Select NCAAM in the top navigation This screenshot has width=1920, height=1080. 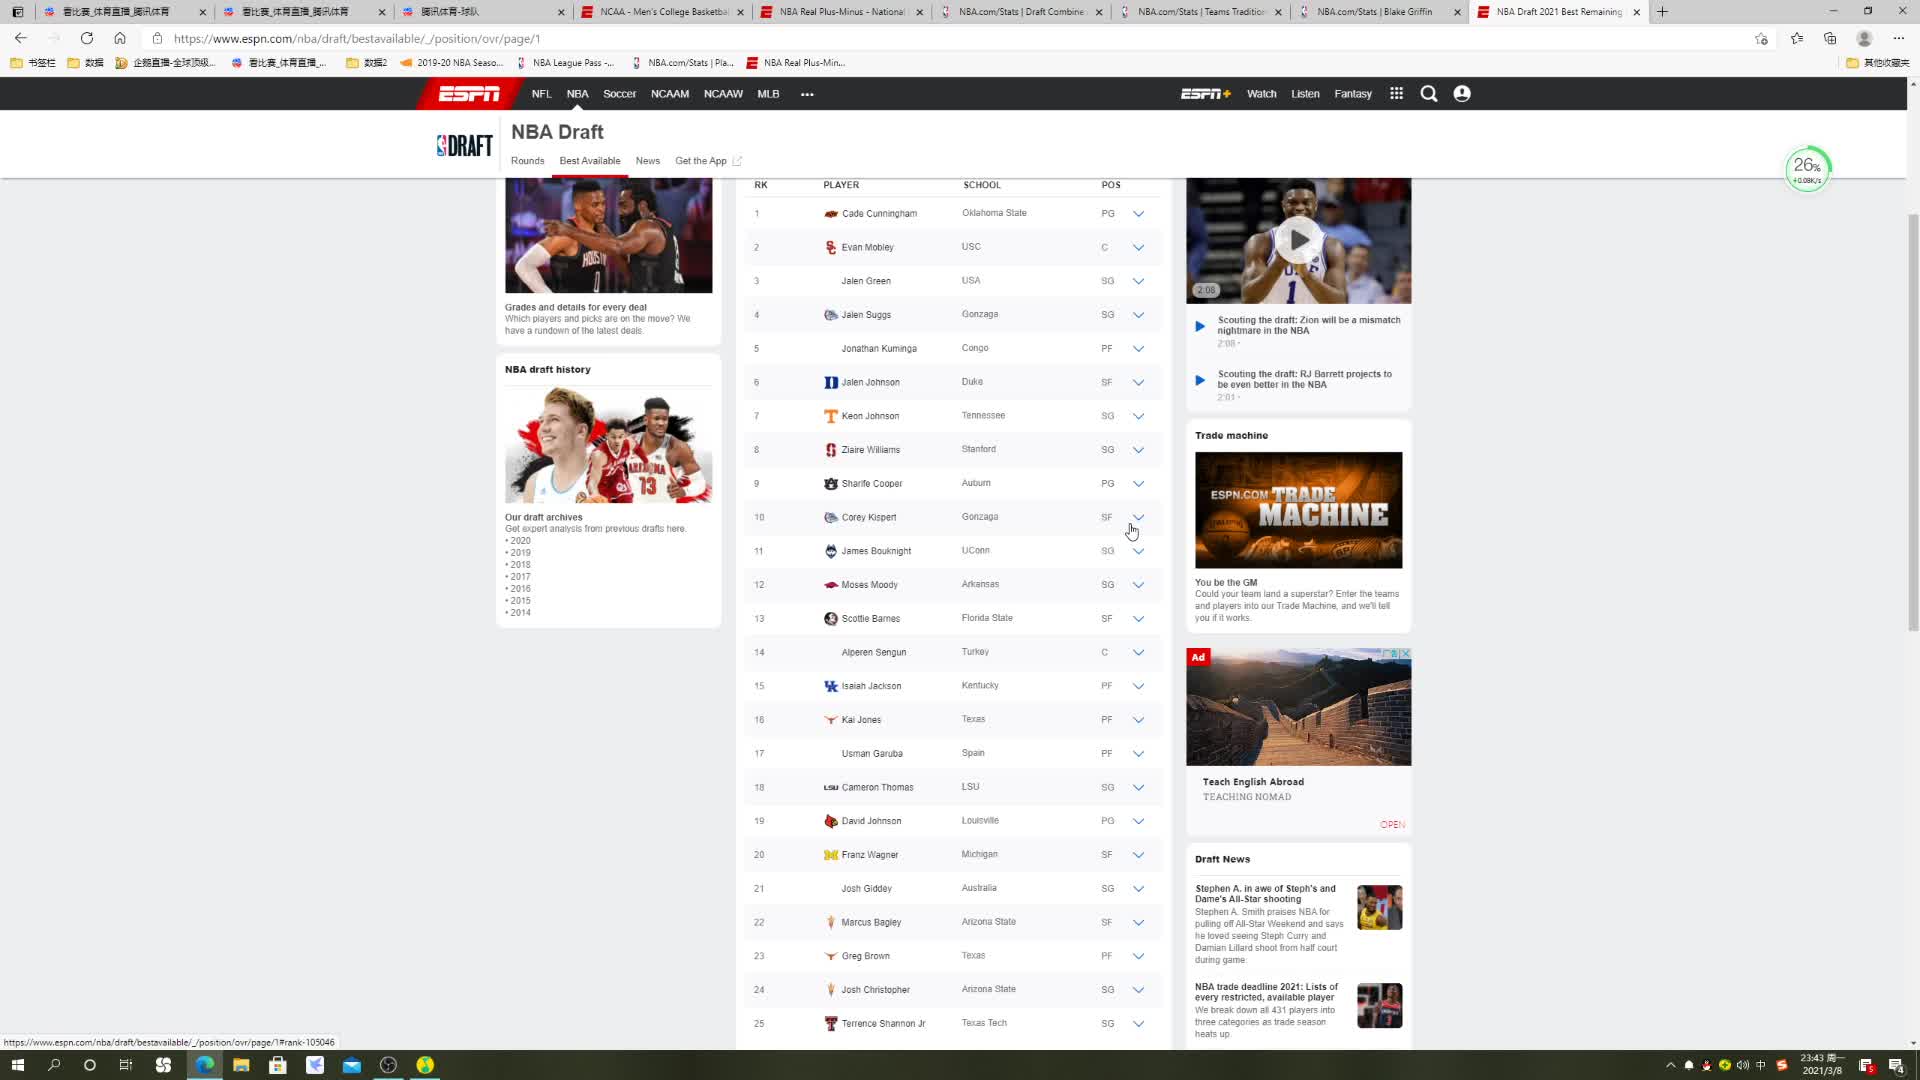pos(669,94)
